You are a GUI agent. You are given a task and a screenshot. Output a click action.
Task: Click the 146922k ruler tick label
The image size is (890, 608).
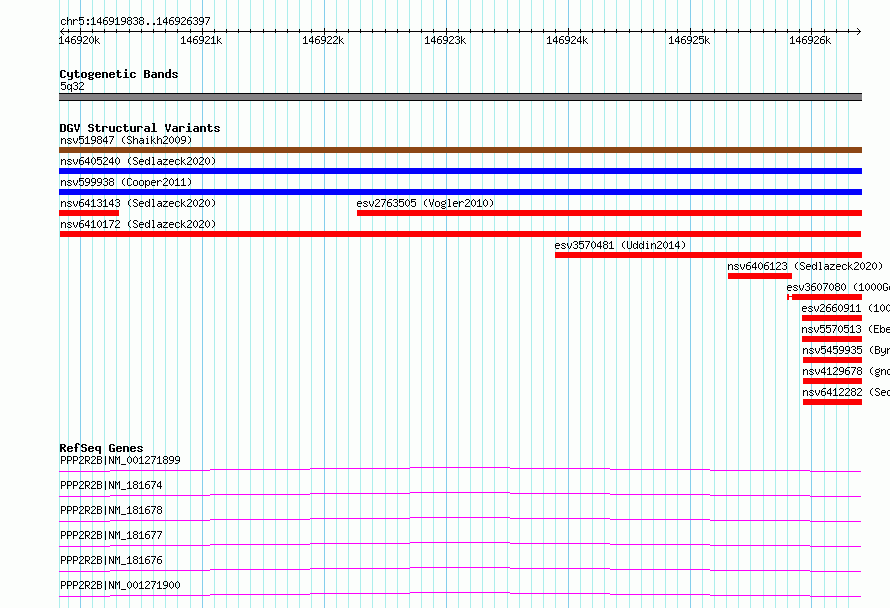[x=323, y=40]
